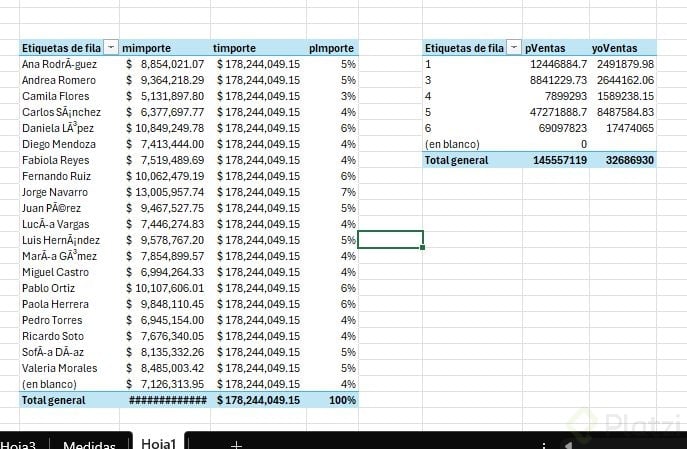Click the Camila Flores row label
Image resolution: width=687 pixels, height=449 pixels.
click(x=56, y=96)
